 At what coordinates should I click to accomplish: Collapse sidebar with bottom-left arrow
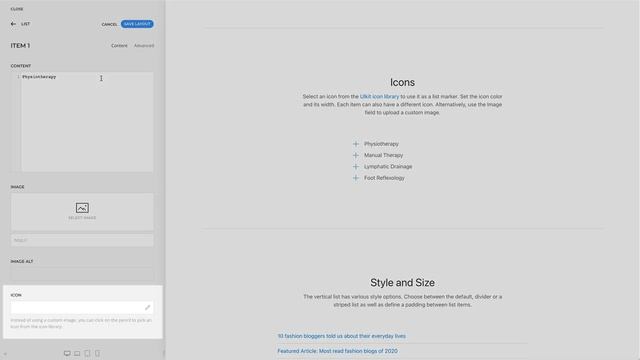pyautogui.click(x=5, y=354)
